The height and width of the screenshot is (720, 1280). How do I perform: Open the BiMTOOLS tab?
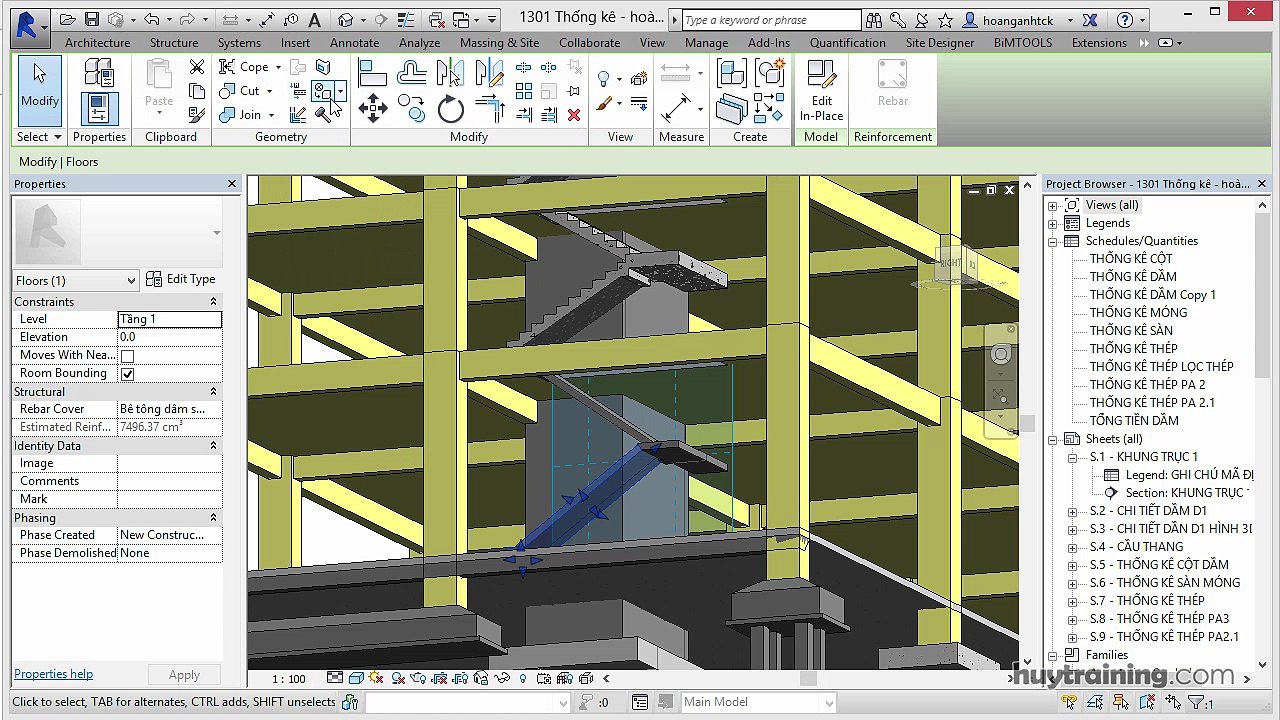tap(1022, 43)
